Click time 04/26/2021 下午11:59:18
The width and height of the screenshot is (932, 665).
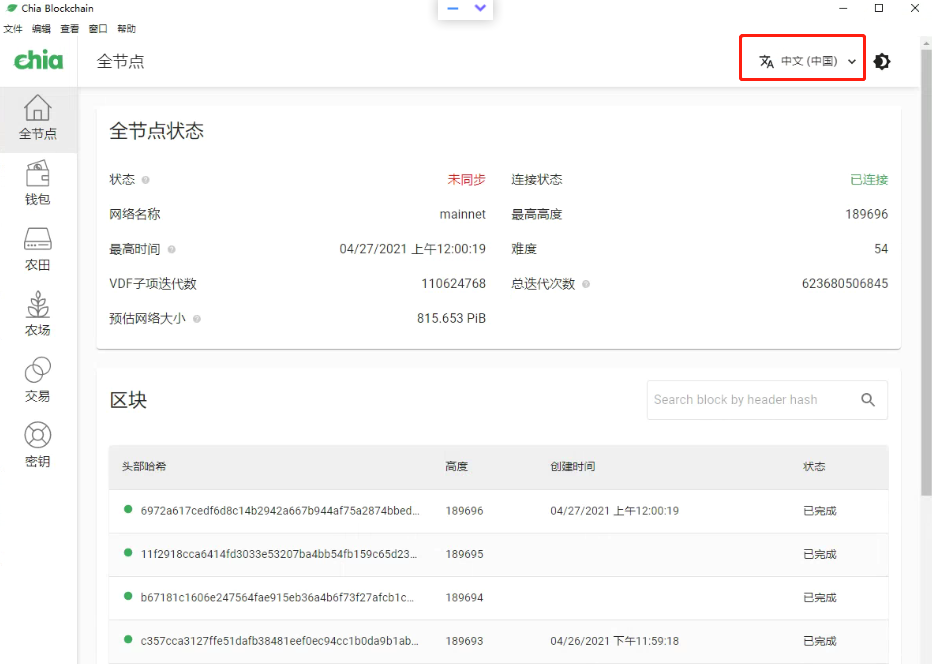(x=615, y=641)
